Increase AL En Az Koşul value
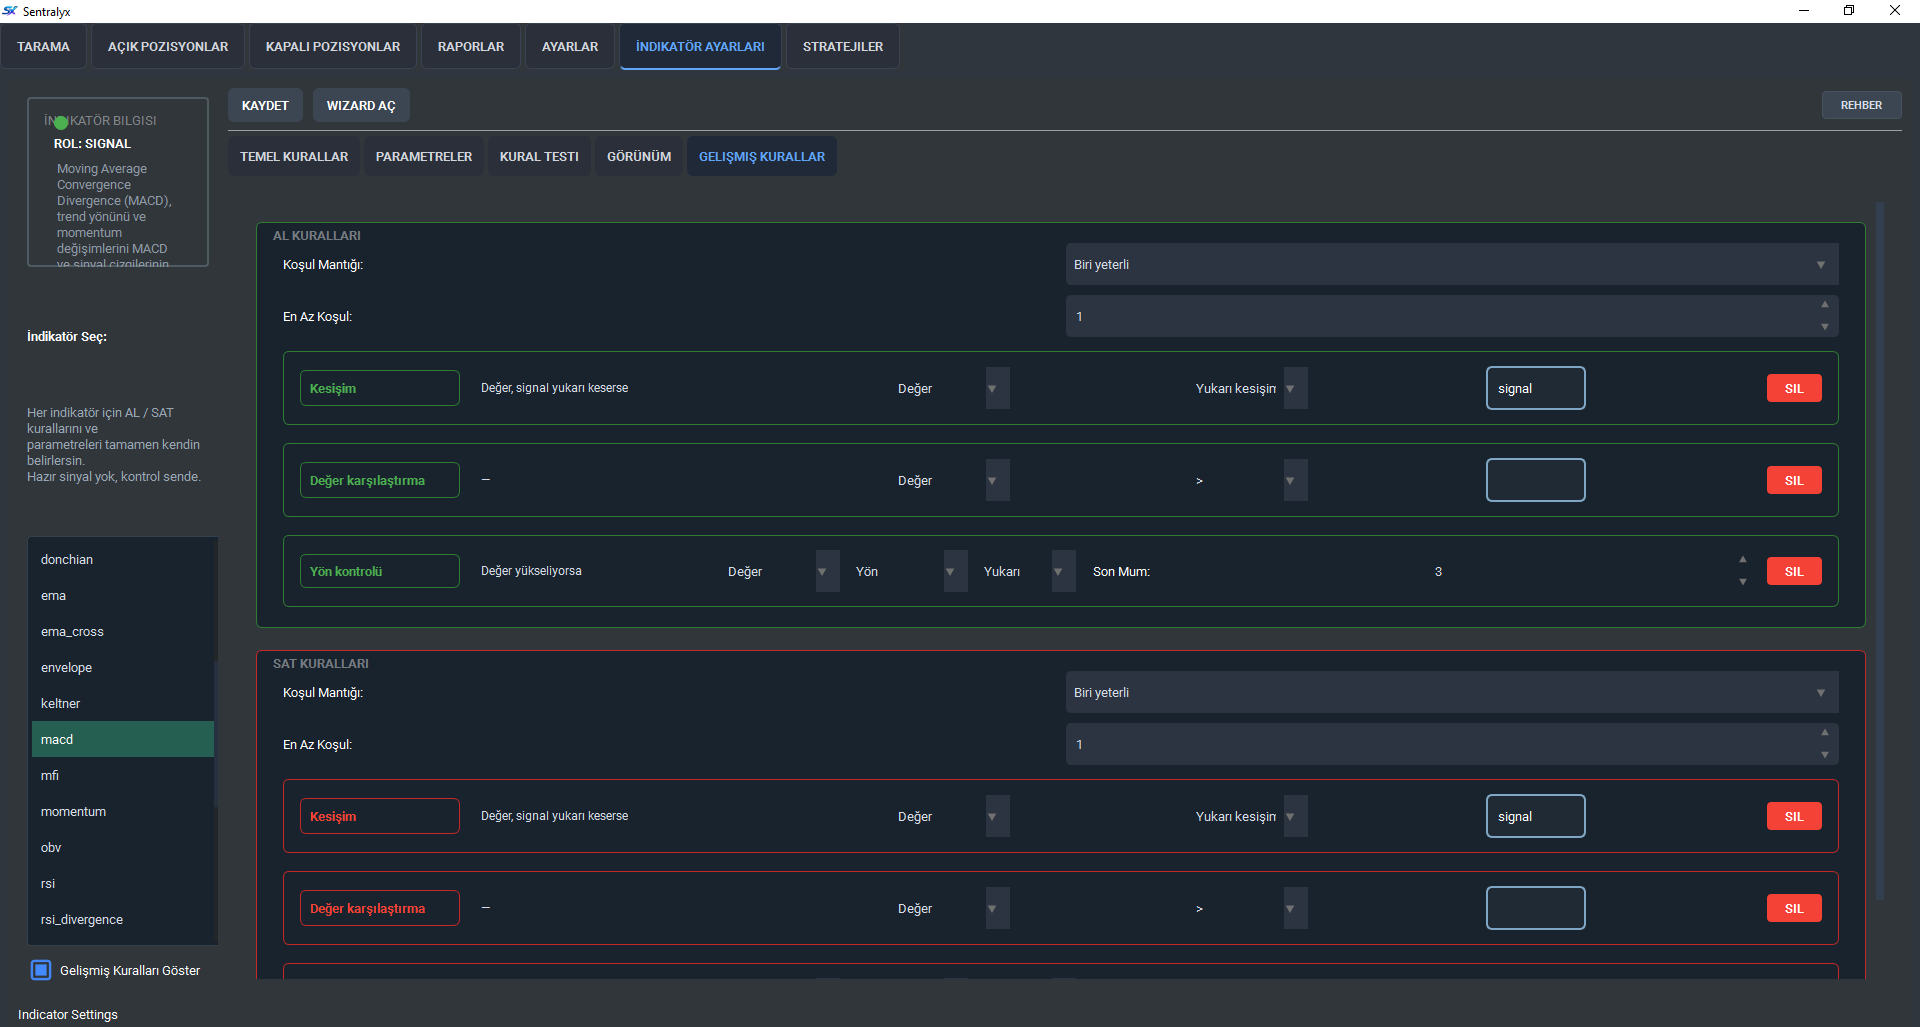1920x1027 pixels. (x=1824, y=305)
